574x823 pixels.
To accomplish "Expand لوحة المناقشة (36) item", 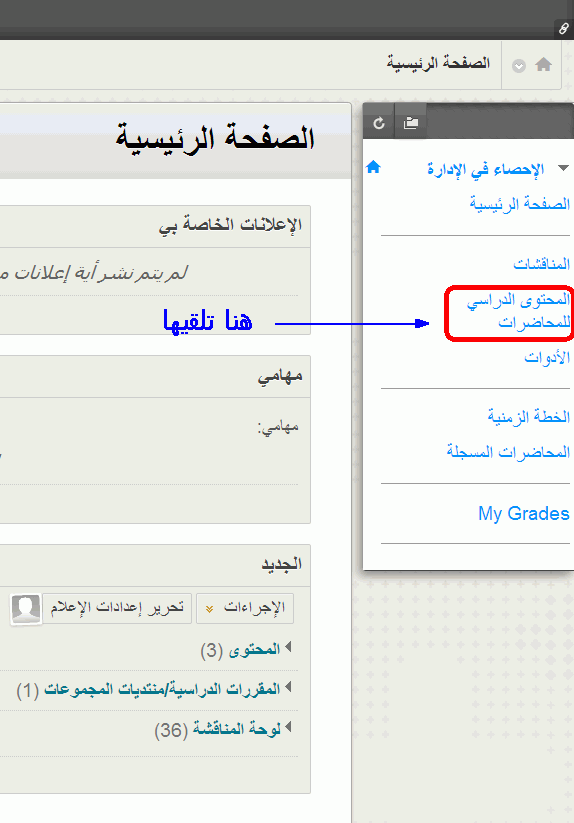I will tap(223, 729).
